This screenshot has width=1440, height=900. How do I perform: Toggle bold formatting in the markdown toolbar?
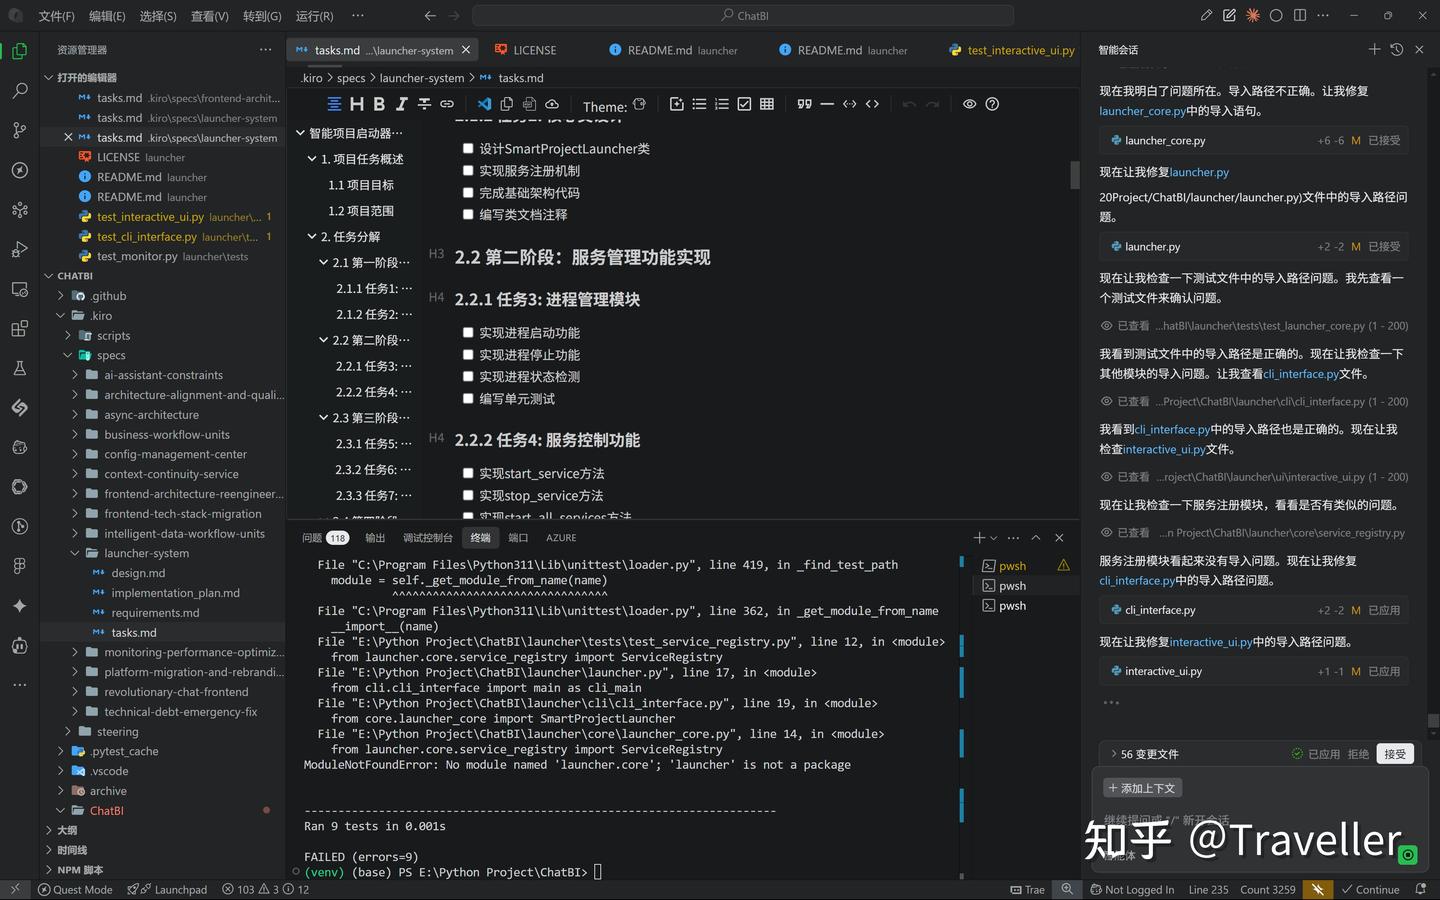point(379,104)
